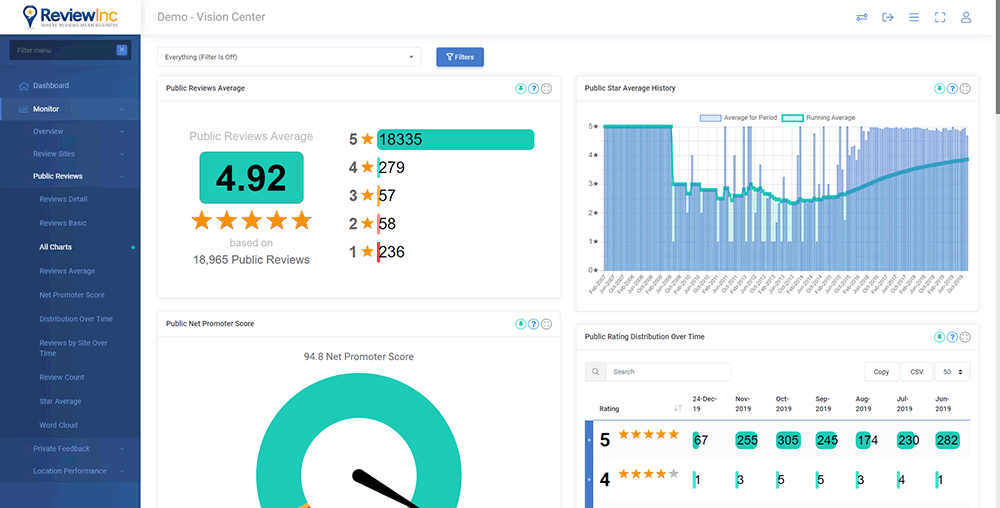Click the Sep-2019 column header
Screen dimensions: 1000x508
tap(823, 404)
